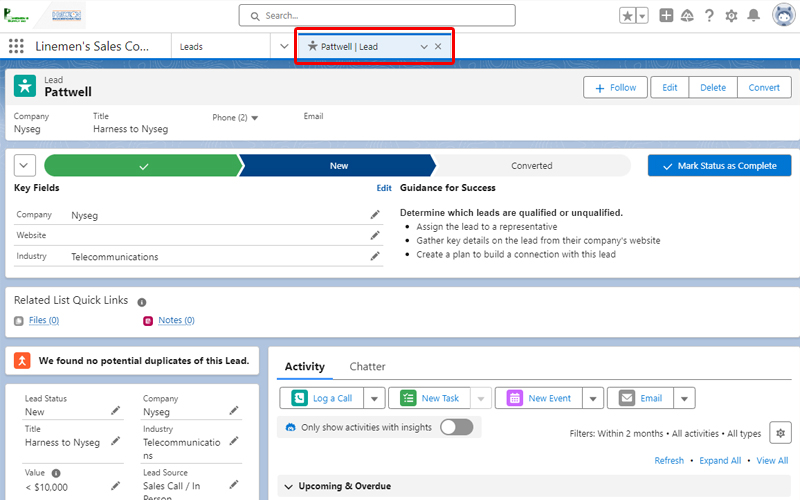Switch to the Activity tab
The image size is (800, 500).
(305, 366)
